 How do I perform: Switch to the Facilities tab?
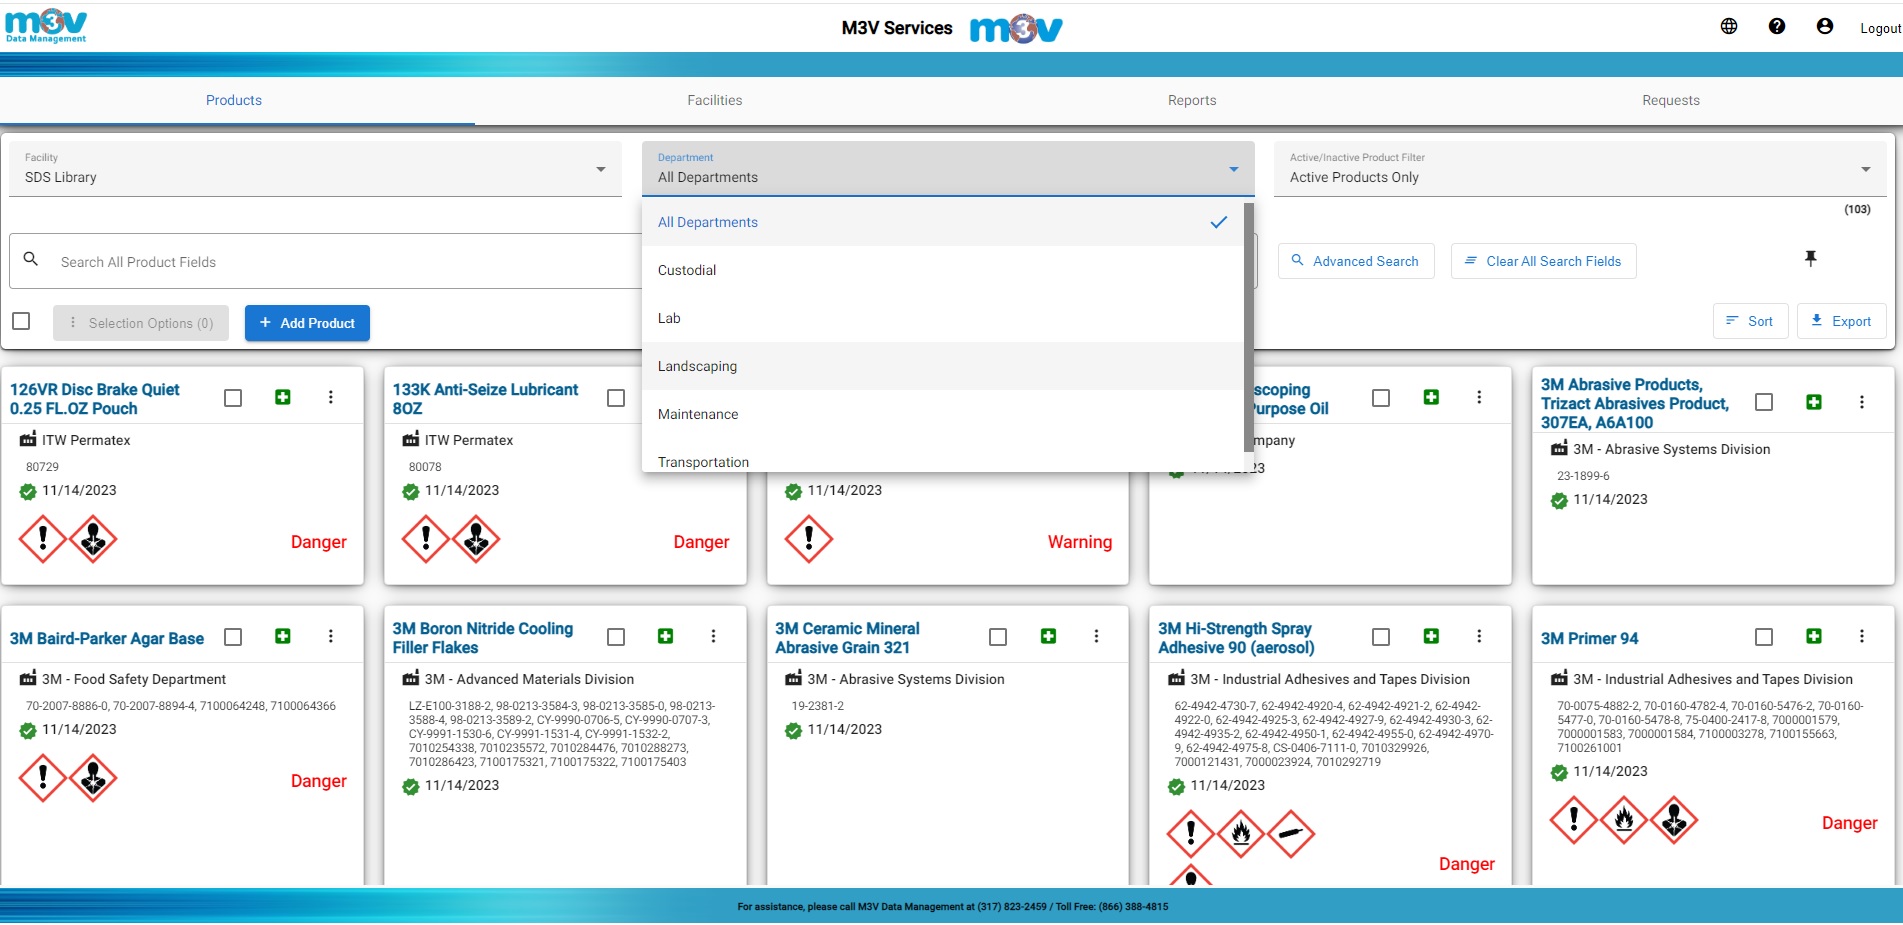pyautogui.click(x=714, y=100)
